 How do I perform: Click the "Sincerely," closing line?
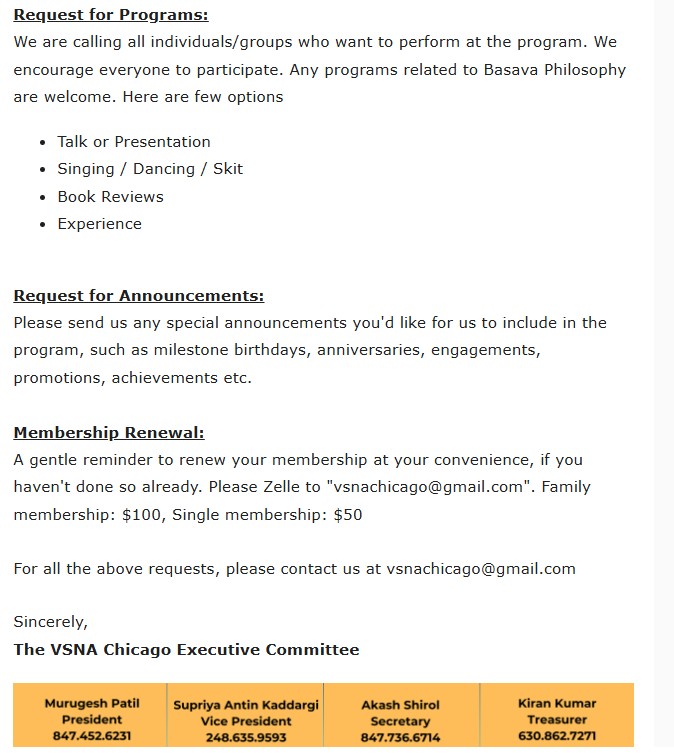pos(50,622)
